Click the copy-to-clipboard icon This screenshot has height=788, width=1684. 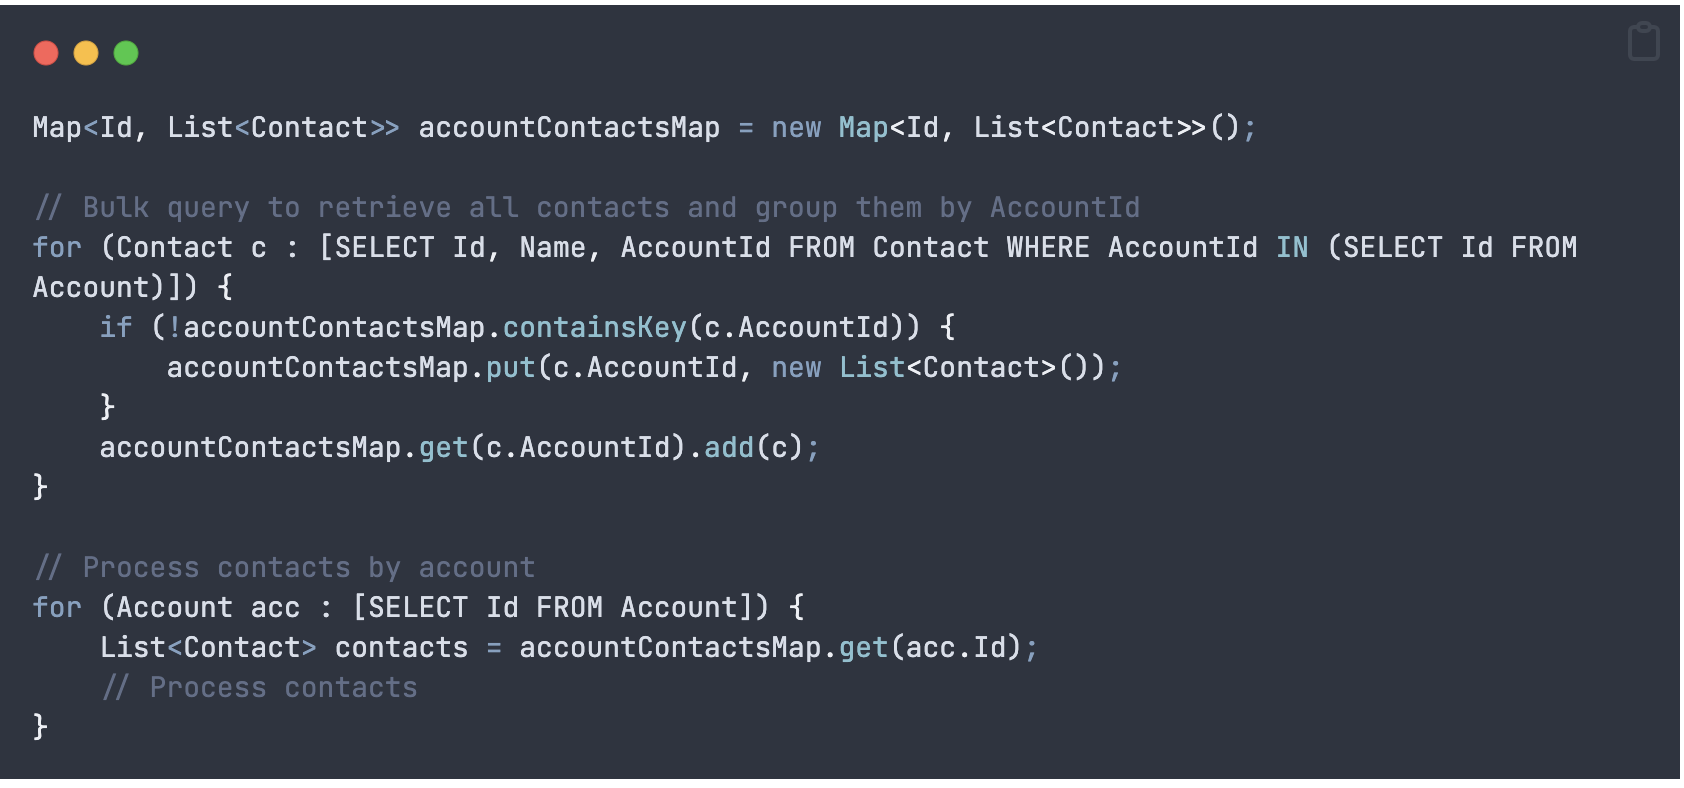coord(1643,42)
